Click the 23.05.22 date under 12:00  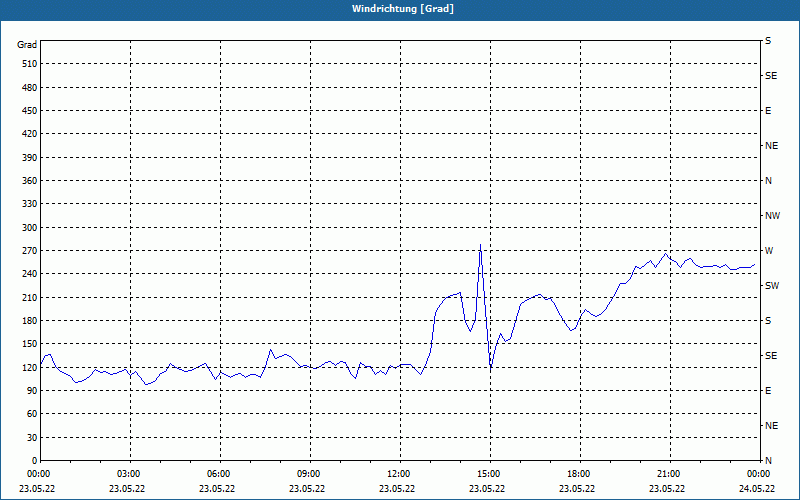point(397,488)
